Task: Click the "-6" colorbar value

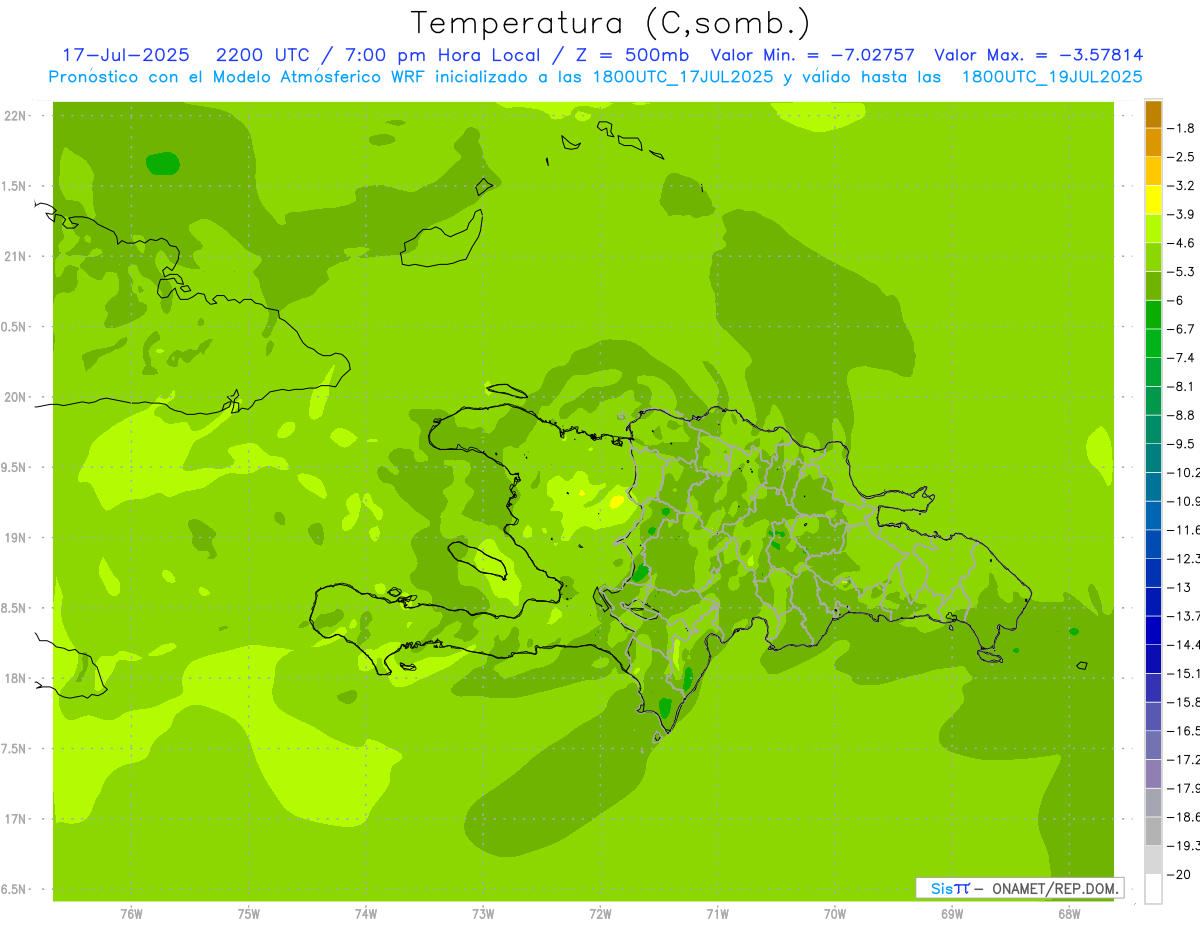Action: point(1175,300)
